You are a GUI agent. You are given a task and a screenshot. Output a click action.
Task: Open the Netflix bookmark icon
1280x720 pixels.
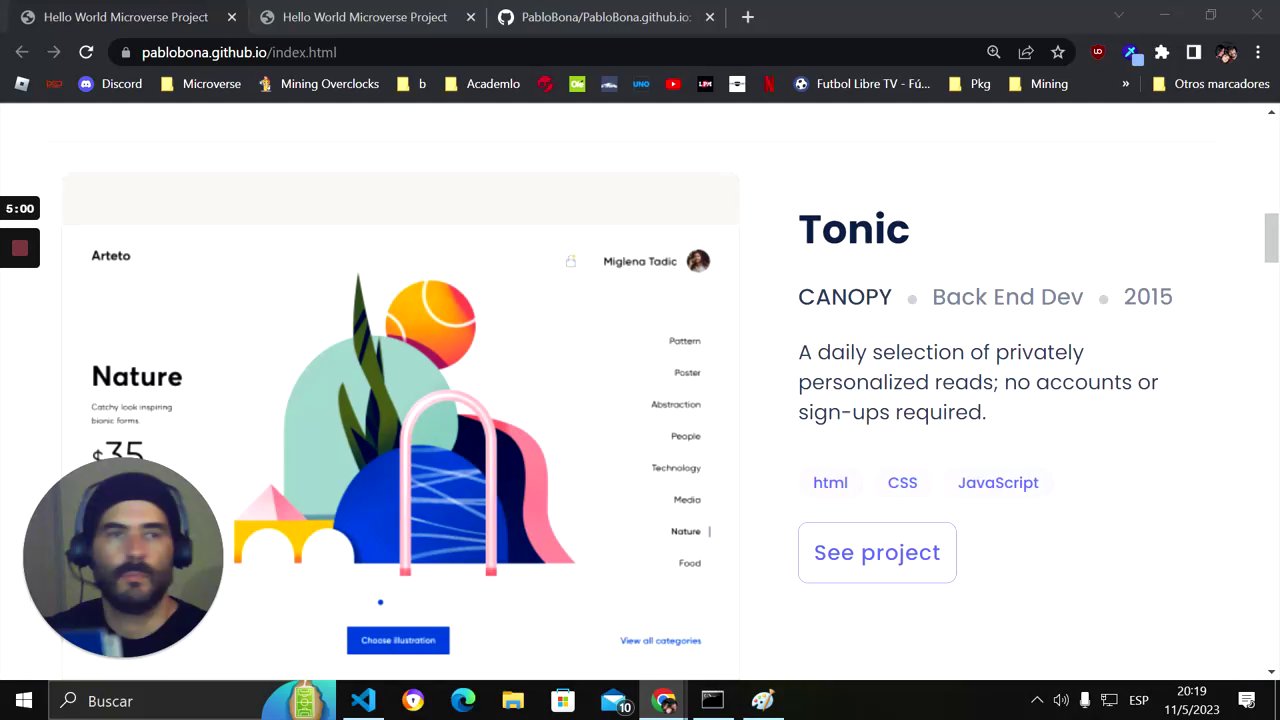pyautogui.click(x=769, y=84)
